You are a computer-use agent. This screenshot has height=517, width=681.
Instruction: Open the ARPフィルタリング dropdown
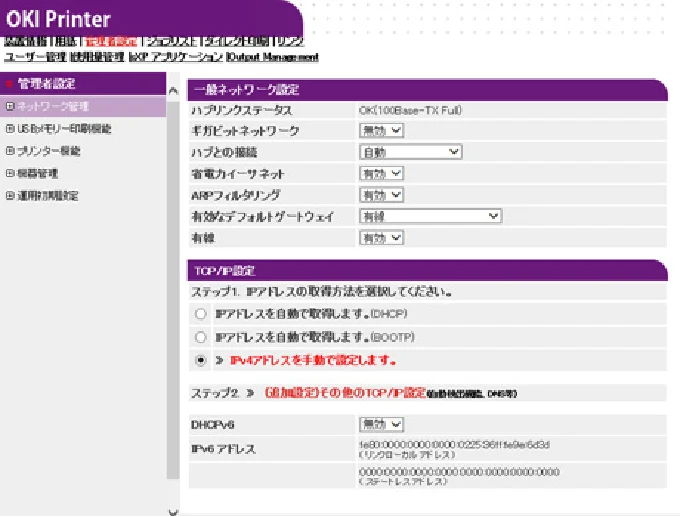381,195
